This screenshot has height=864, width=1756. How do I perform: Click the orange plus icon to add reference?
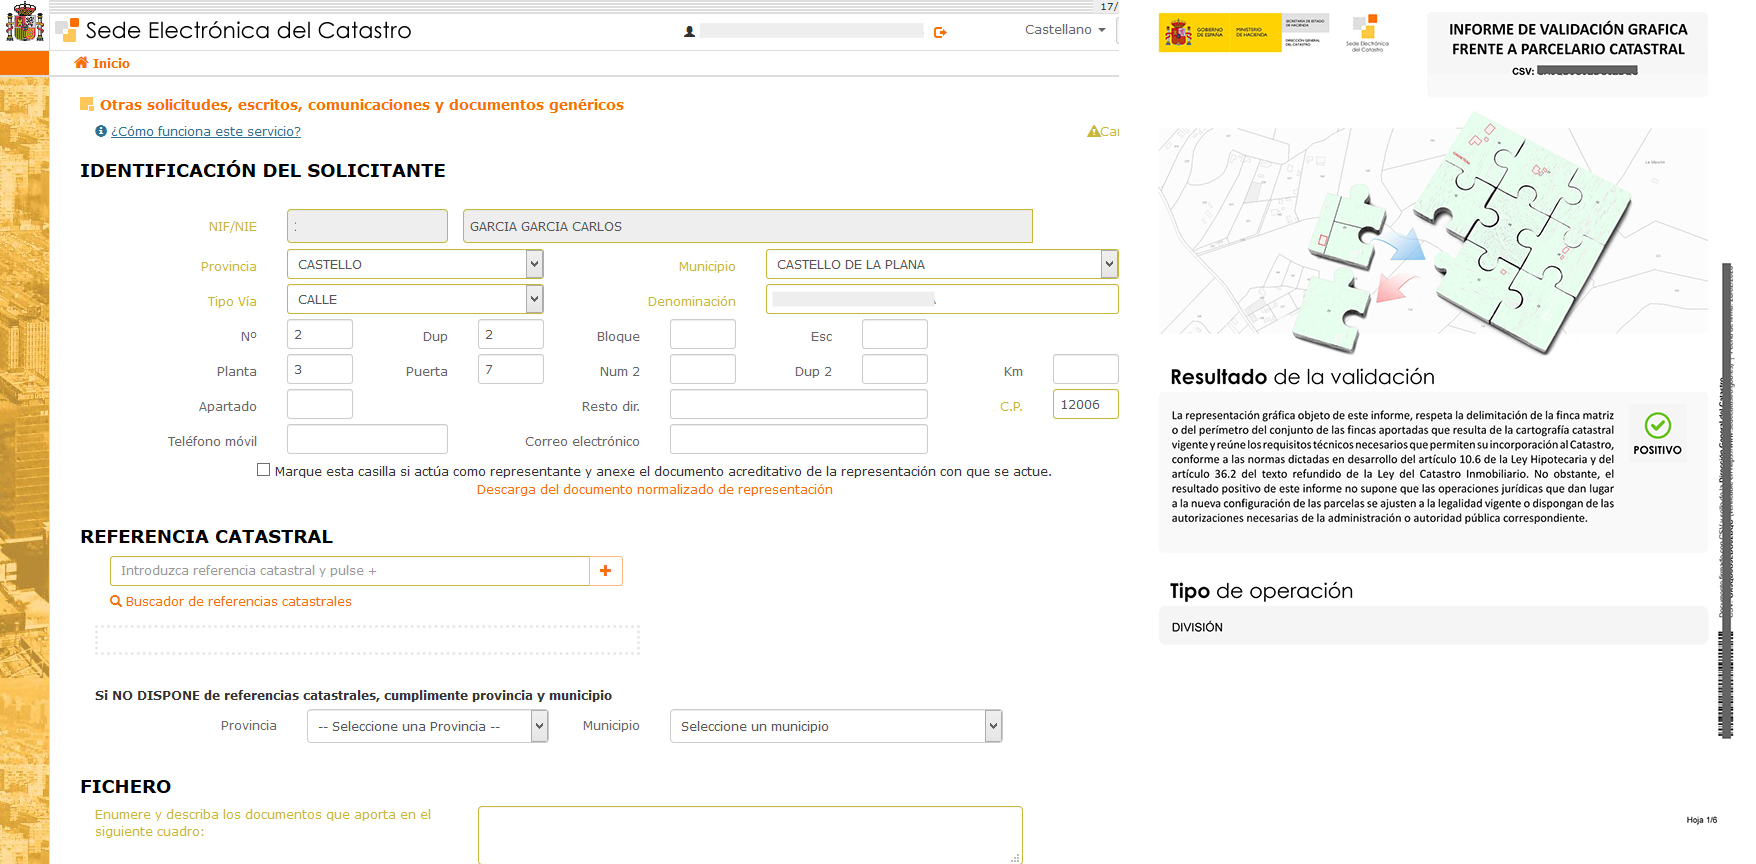(605, 571)
